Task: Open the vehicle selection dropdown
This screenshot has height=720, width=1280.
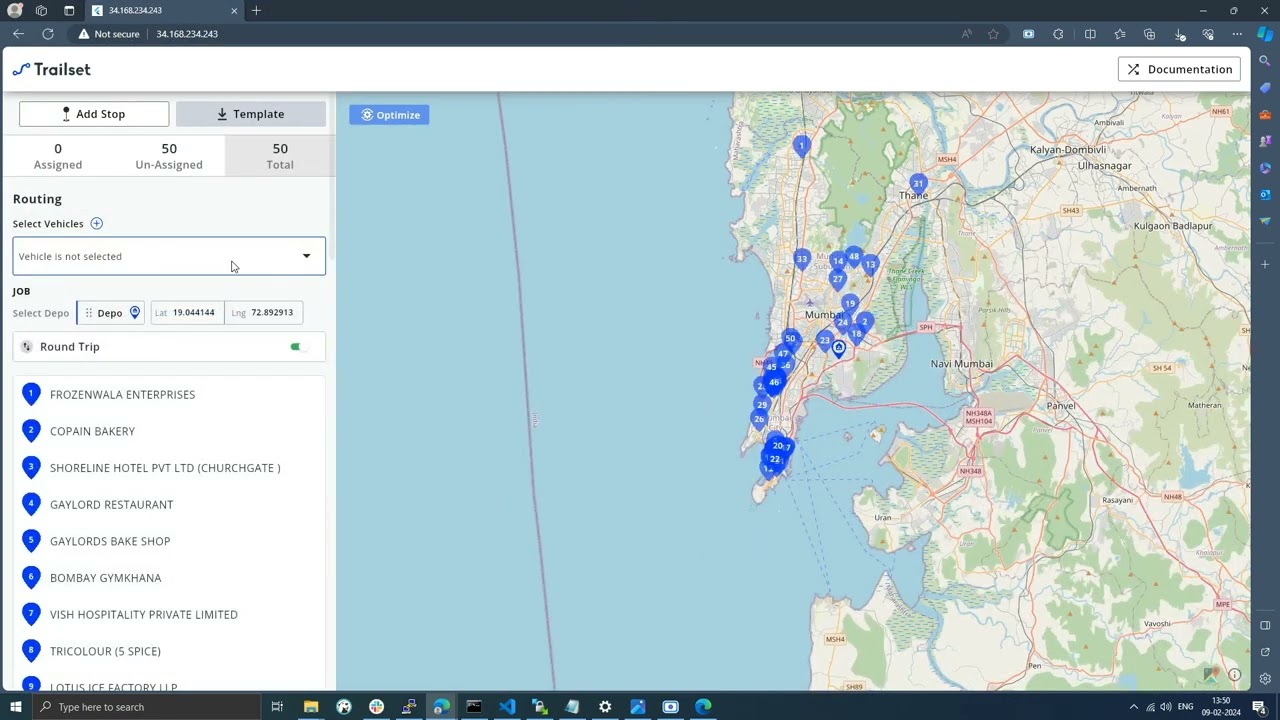Action: point(169,256)
